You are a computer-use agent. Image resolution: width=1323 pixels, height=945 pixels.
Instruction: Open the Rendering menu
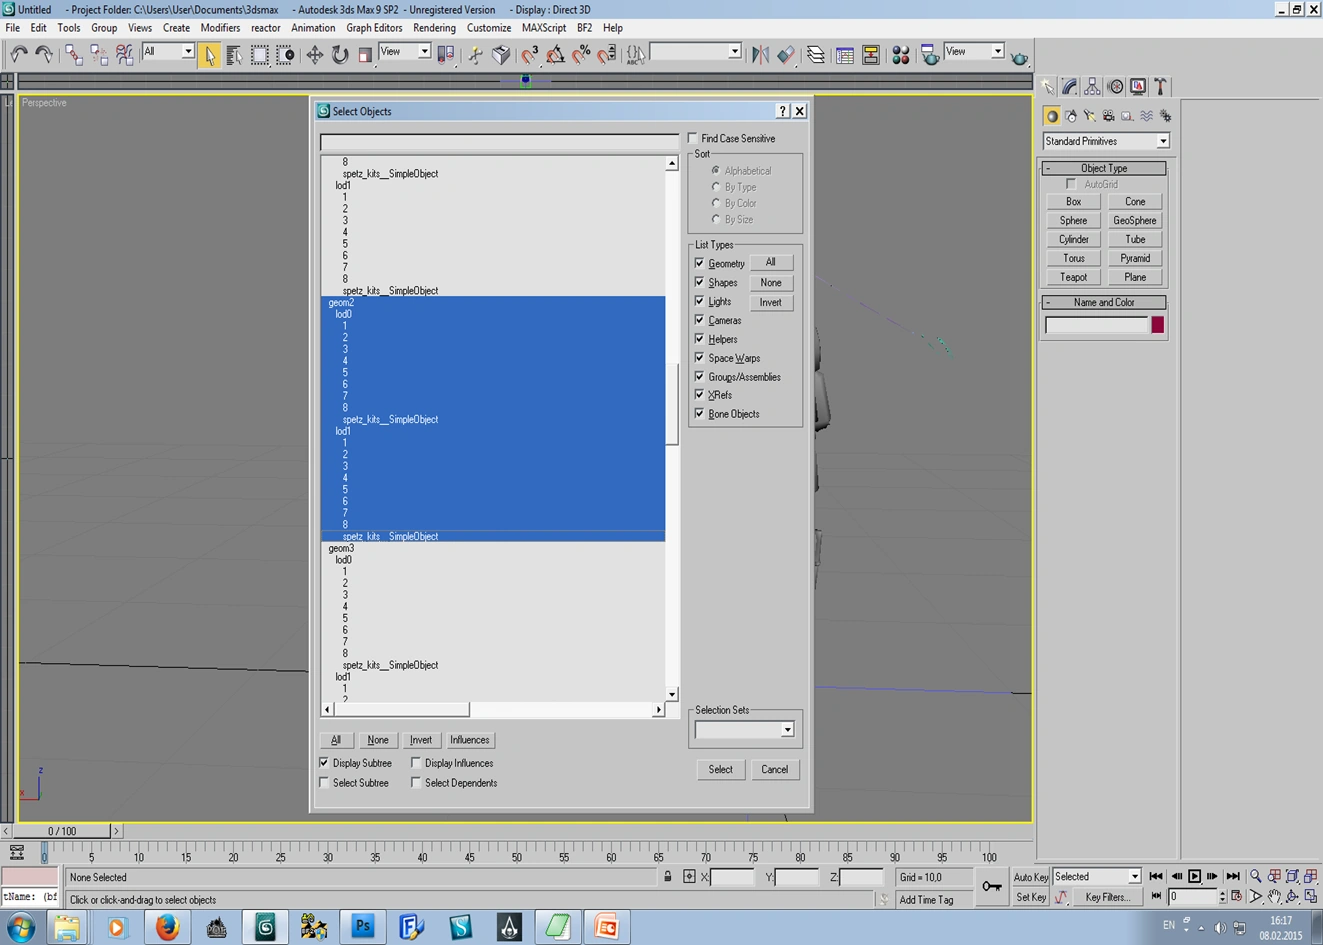(x=434, y=28)
